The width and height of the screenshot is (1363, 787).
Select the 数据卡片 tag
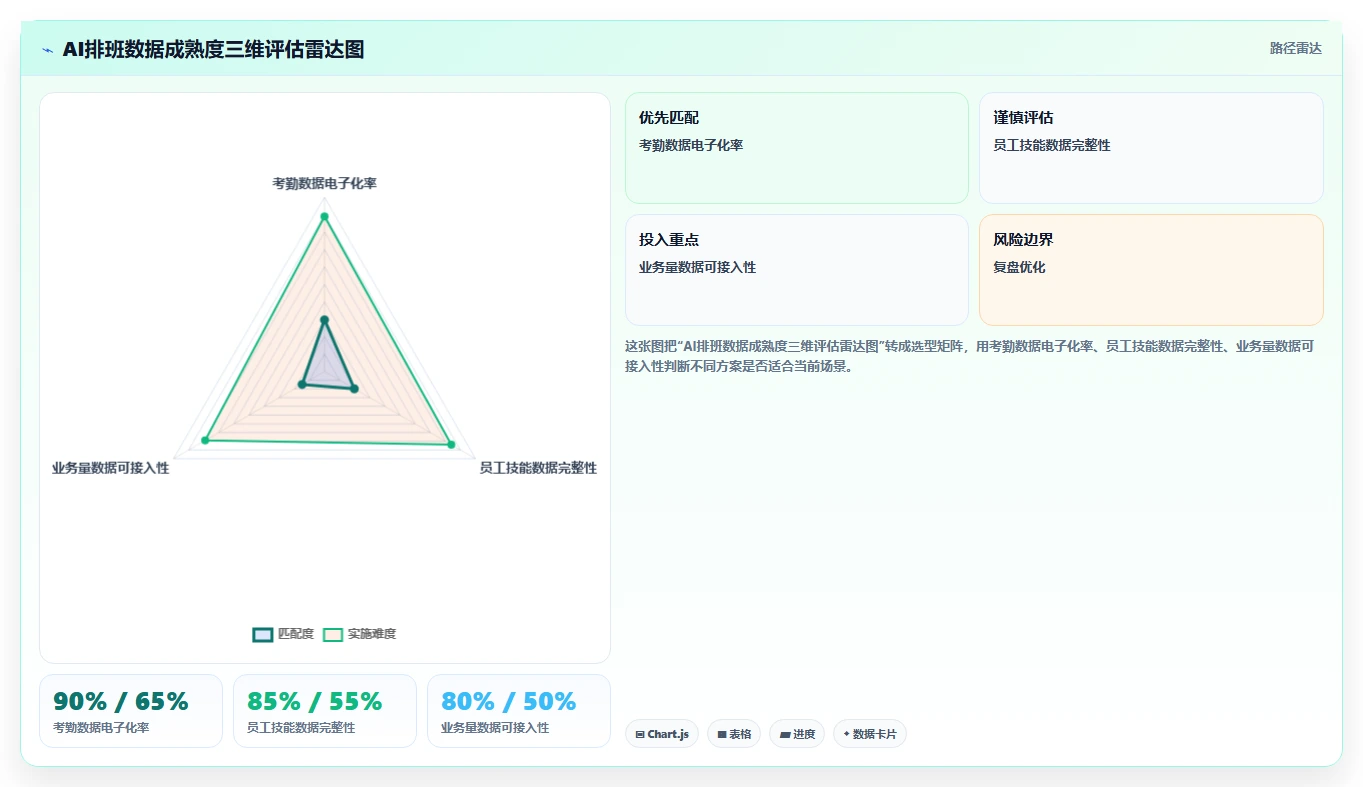tap(870, 734)
